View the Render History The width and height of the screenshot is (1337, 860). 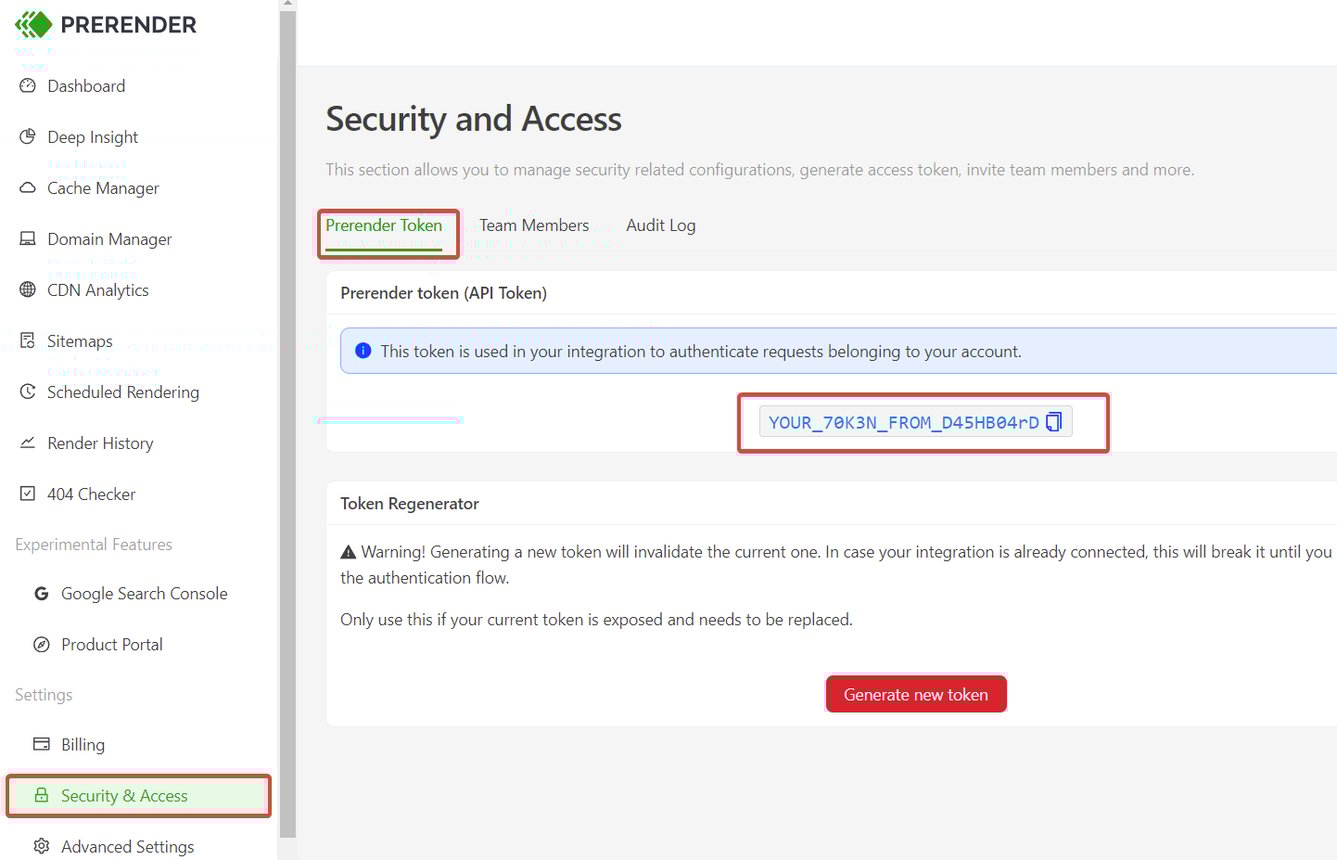tap(101, 443)
